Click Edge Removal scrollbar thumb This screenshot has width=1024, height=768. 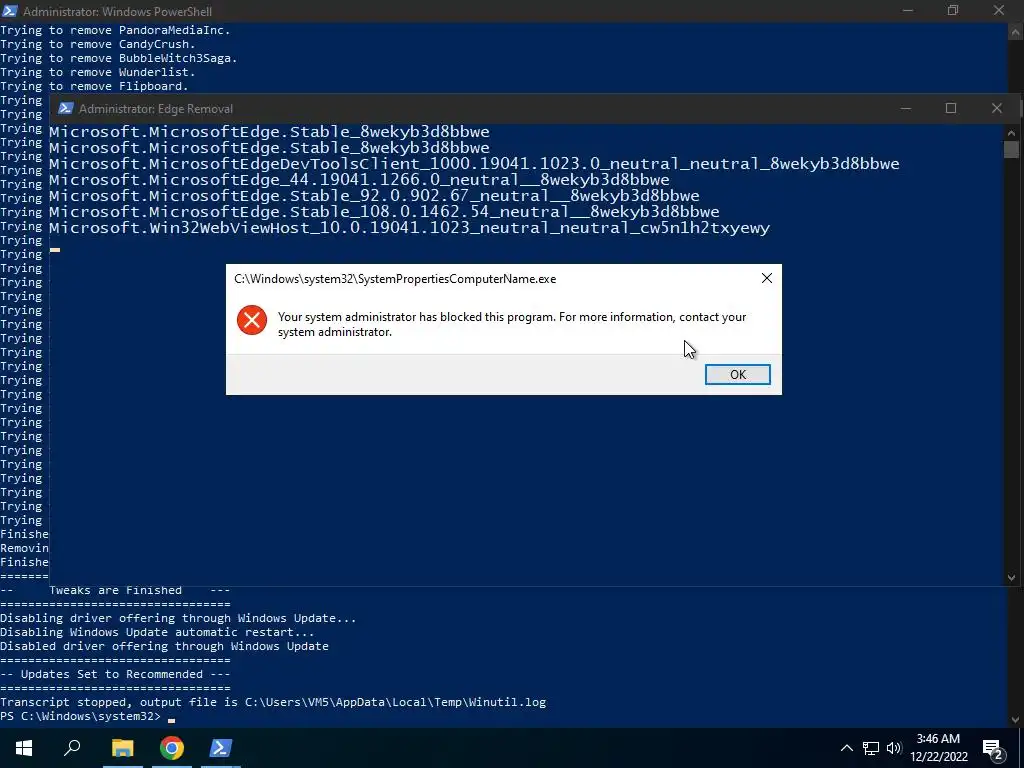tap(1011, 149)
